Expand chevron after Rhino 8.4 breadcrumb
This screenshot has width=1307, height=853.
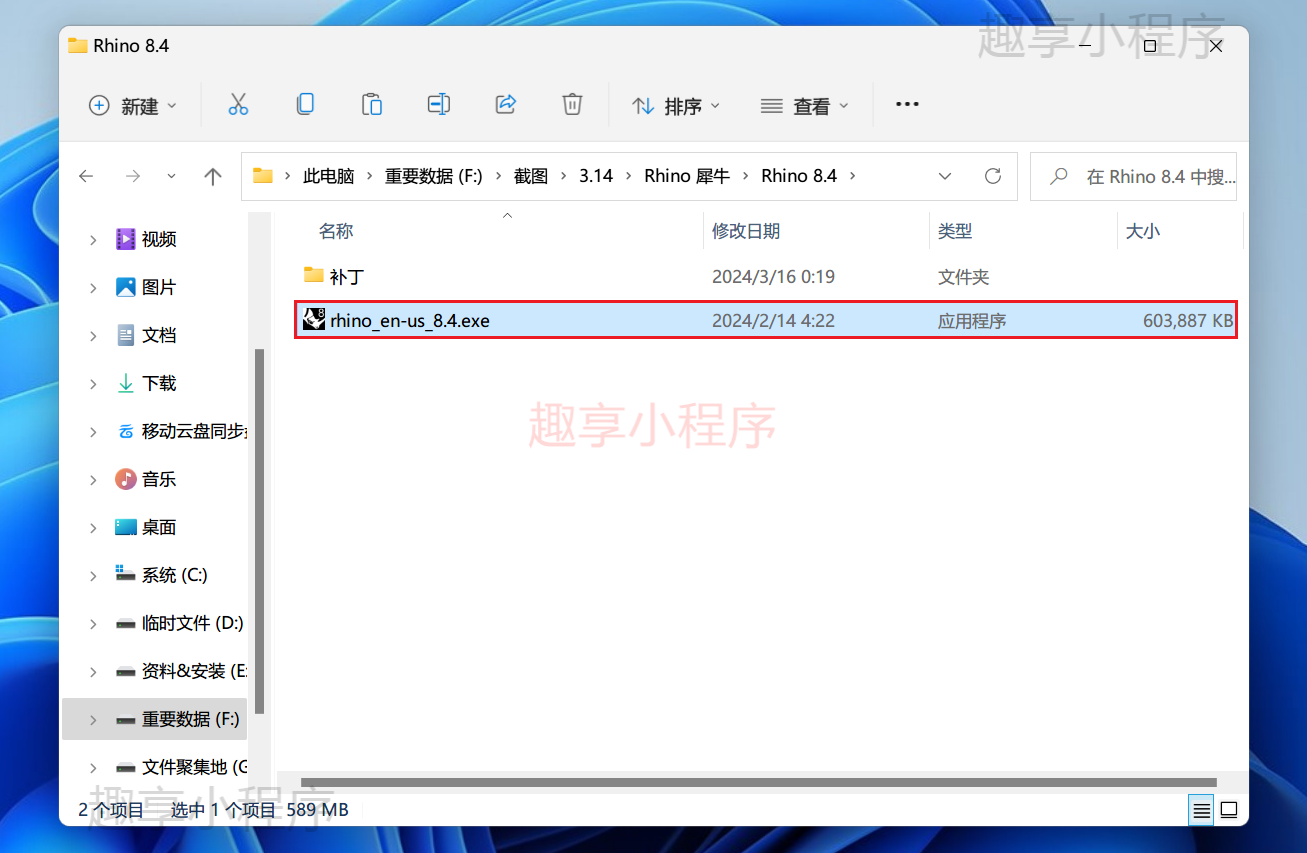[x=852, y=176]
